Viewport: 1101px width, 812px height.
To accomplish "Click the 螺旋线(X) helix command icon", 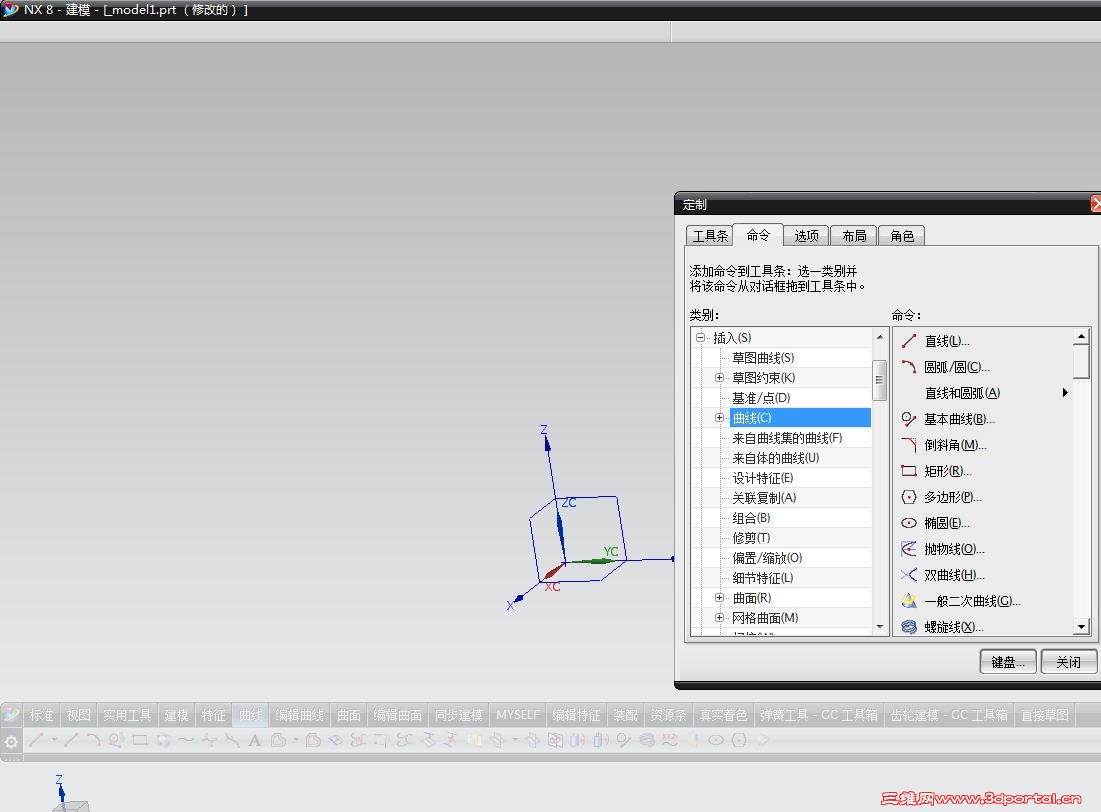I will [909, 627].
